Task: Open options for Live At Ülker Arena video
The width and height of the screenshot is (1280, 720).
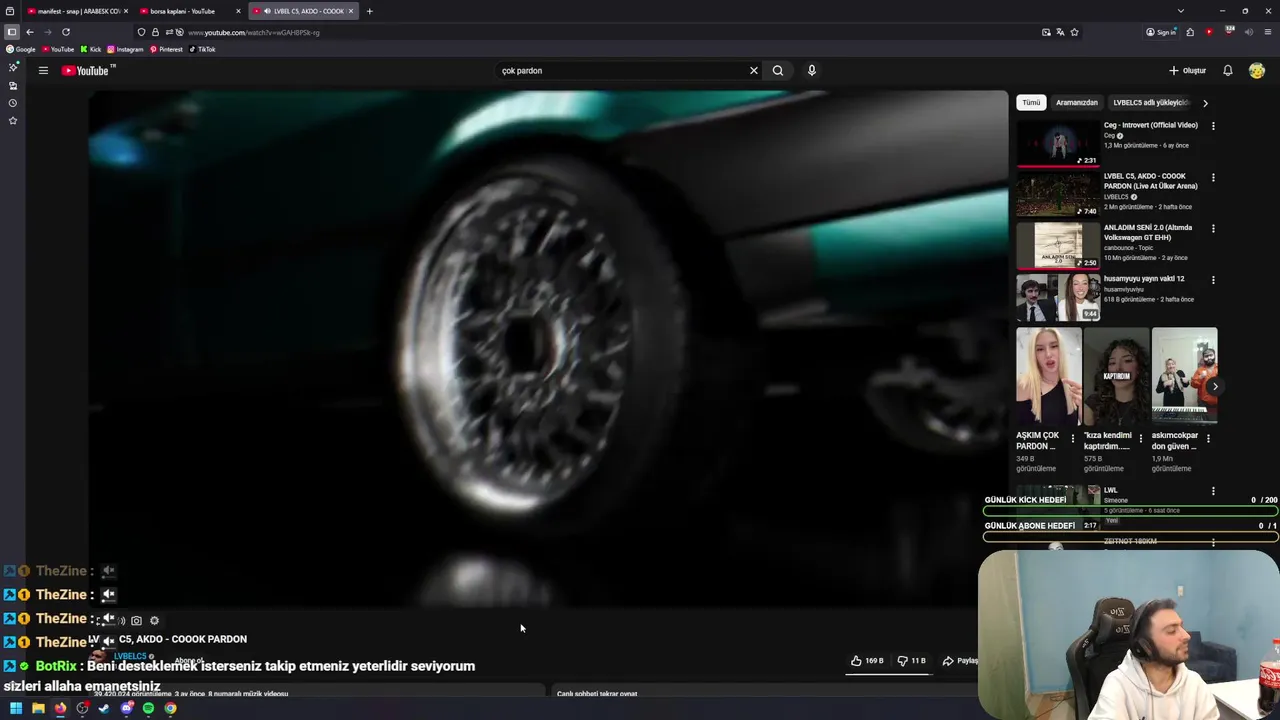Action: [x=1213, y=177]
